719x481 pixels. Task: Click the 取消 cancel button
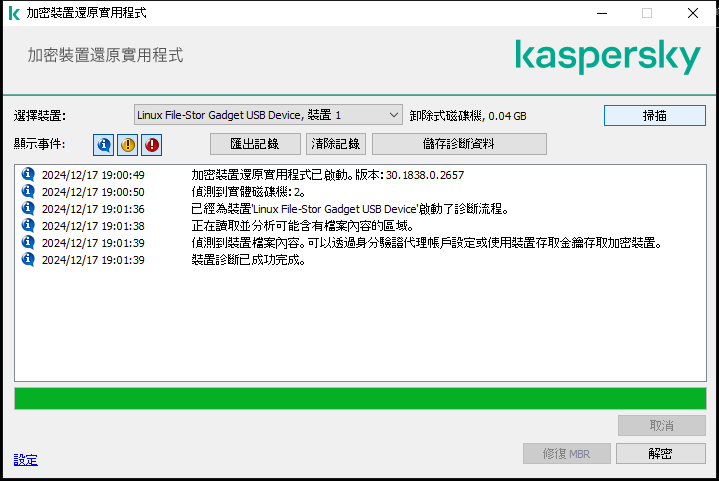coord(661,426)
